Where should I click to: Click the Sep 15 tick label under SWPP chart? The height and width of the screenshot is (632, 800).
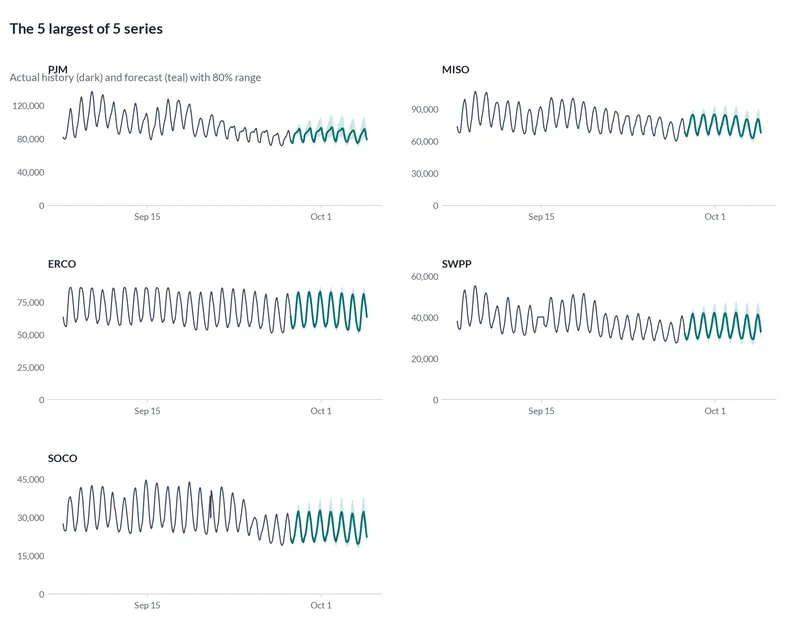541,411
